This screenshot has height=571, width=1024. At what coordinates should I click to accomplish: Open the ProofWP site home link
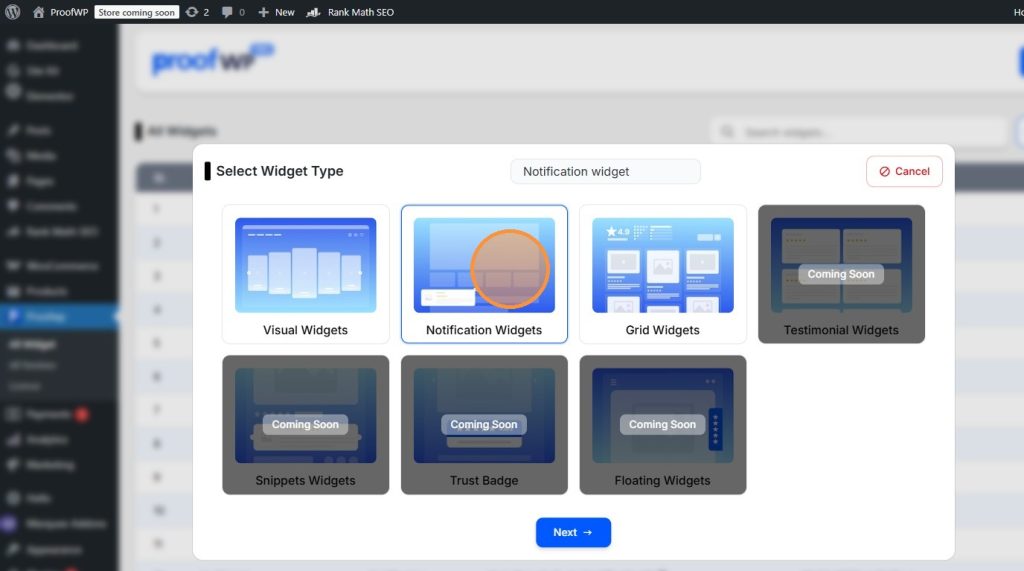(60, 12)
